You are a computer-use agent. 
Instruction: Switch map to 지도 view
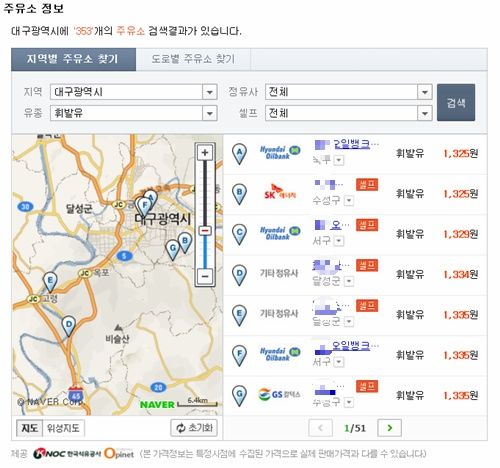tap(29, 428)
